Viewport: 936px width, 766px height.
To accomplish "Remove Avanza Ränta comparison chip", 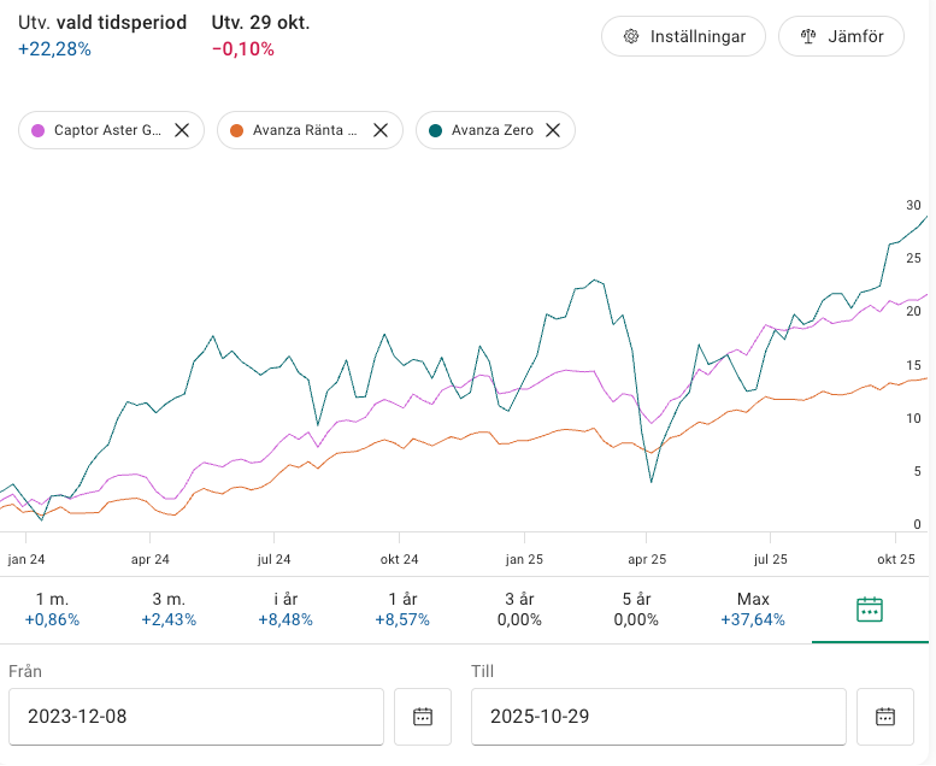I will point(380,130).
